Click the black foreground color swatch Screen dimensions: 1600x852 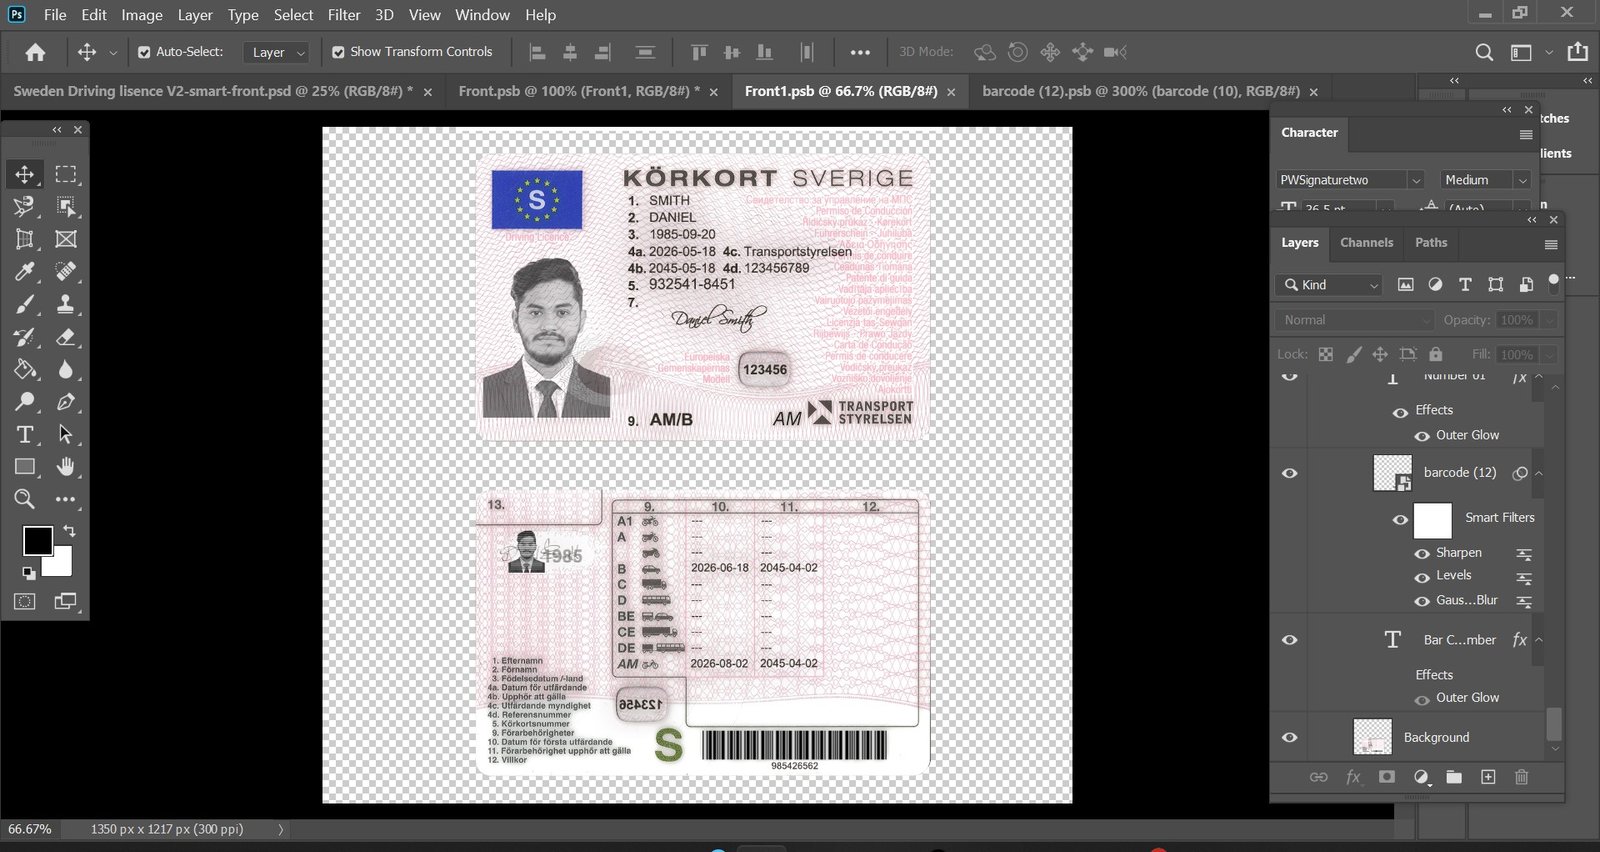pyautogui.click(x=37, y=541)
